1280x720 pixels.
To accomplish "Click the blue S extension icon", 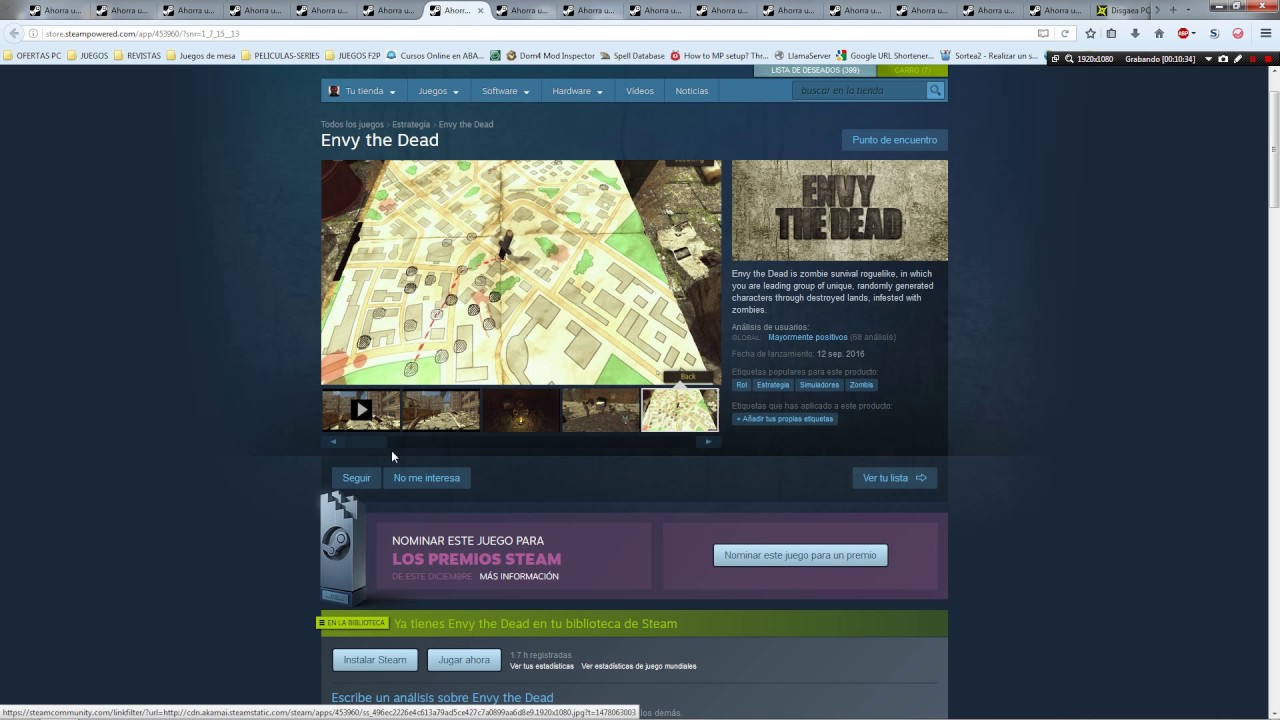I will pyautogui.click(x=1214, y=33).
